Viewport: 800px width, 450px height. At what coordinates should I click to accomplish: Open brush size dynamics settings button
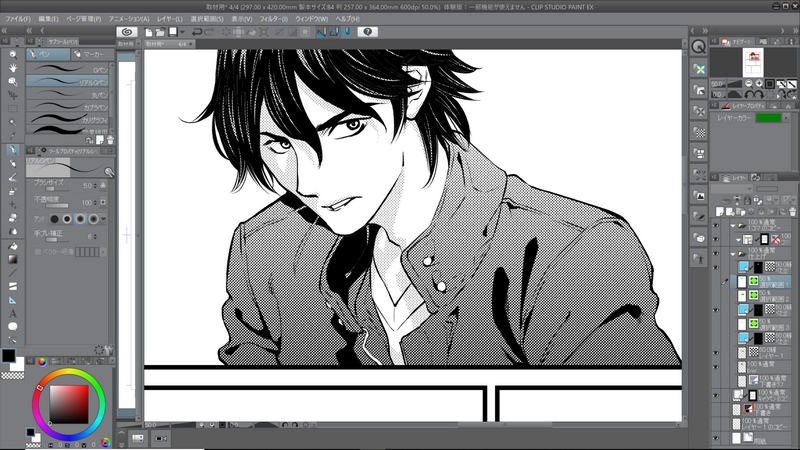(x=103, y=186)
